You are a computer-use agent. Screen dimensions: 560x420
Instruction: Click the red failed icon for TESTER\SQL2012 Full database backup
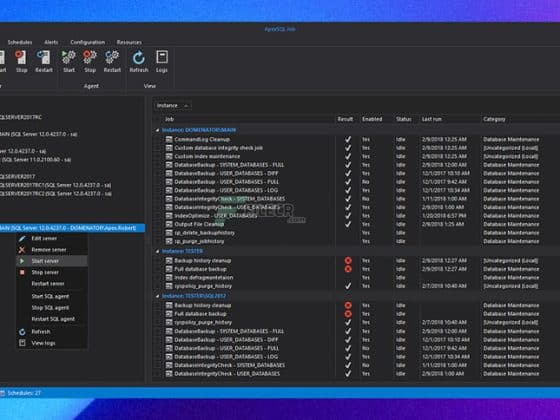(348, 314)
